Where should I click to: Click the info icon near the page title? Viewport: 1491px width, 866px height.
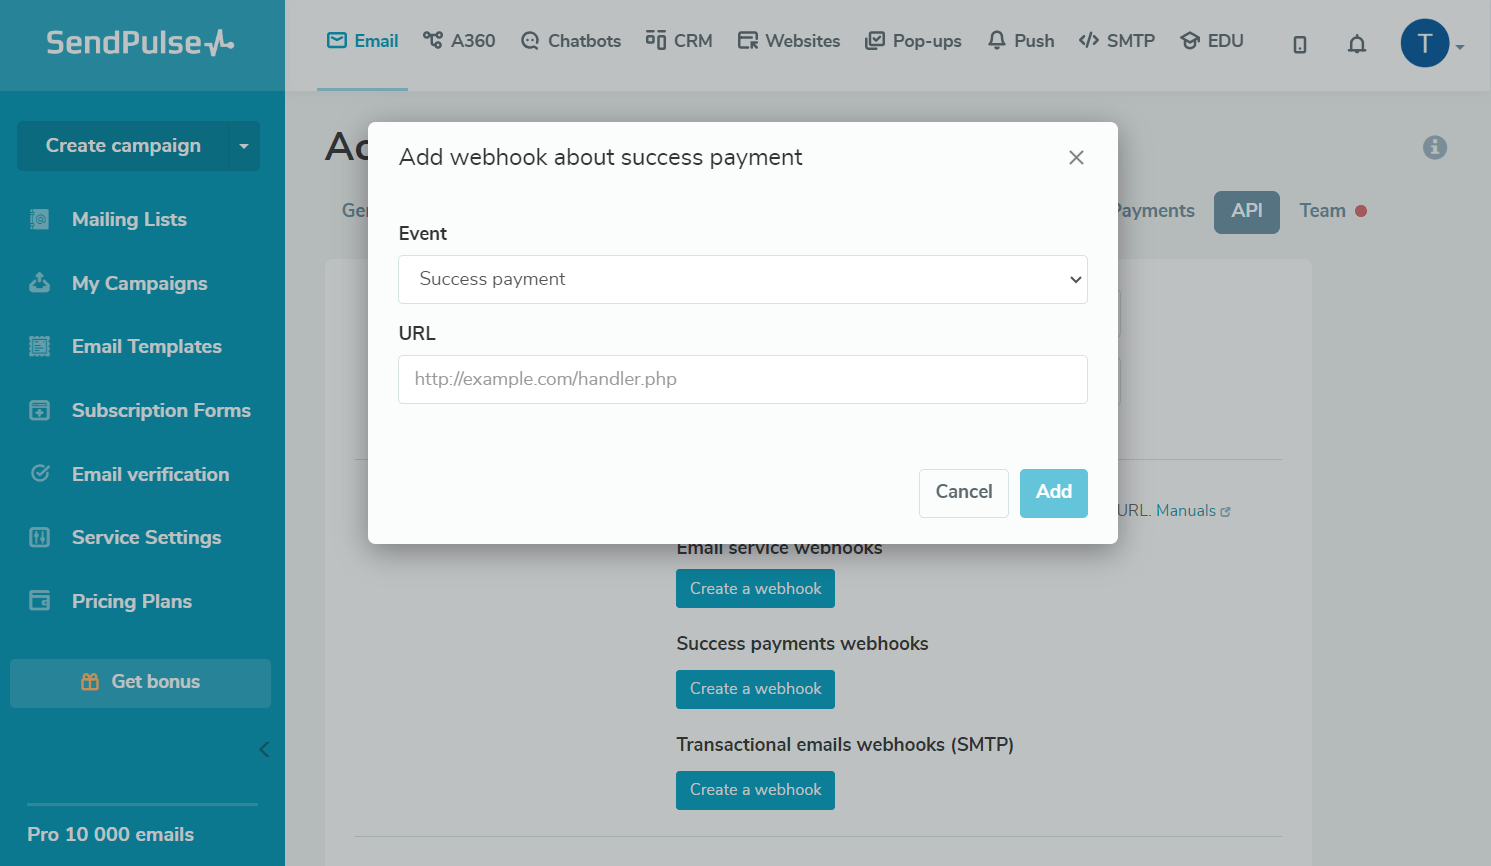pos(1434,148)
